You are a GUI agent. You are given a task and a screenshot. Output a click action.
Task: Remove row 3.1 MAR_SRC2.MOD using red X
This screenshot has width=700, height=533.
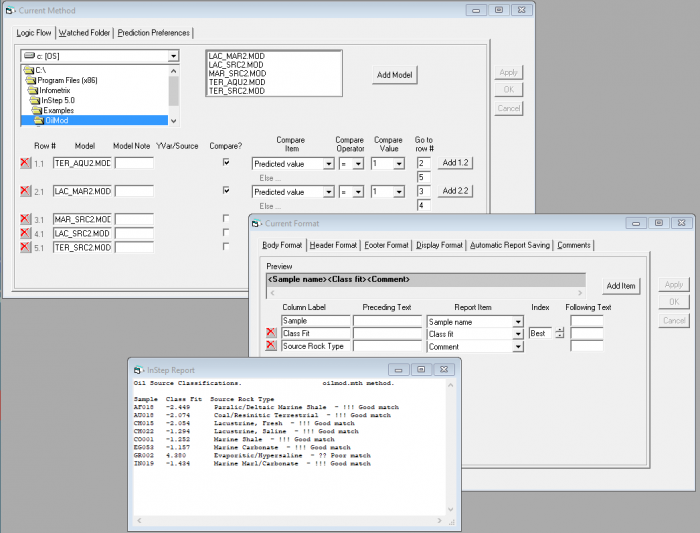pyautogui.click(x=25, y=219)
